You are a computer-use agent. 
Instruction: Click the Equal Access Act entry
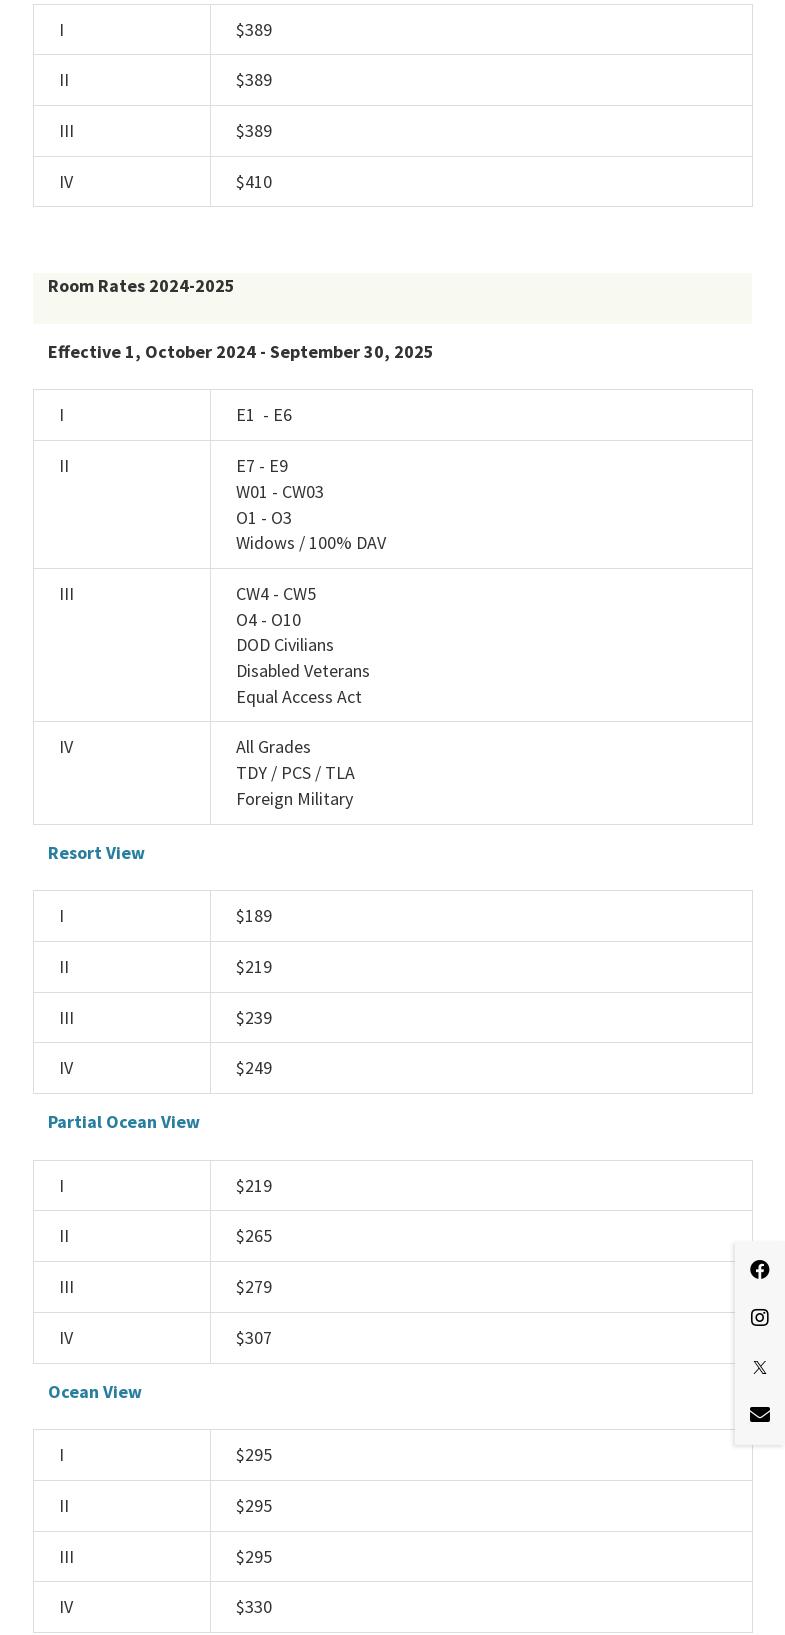[x=299, y=697]
